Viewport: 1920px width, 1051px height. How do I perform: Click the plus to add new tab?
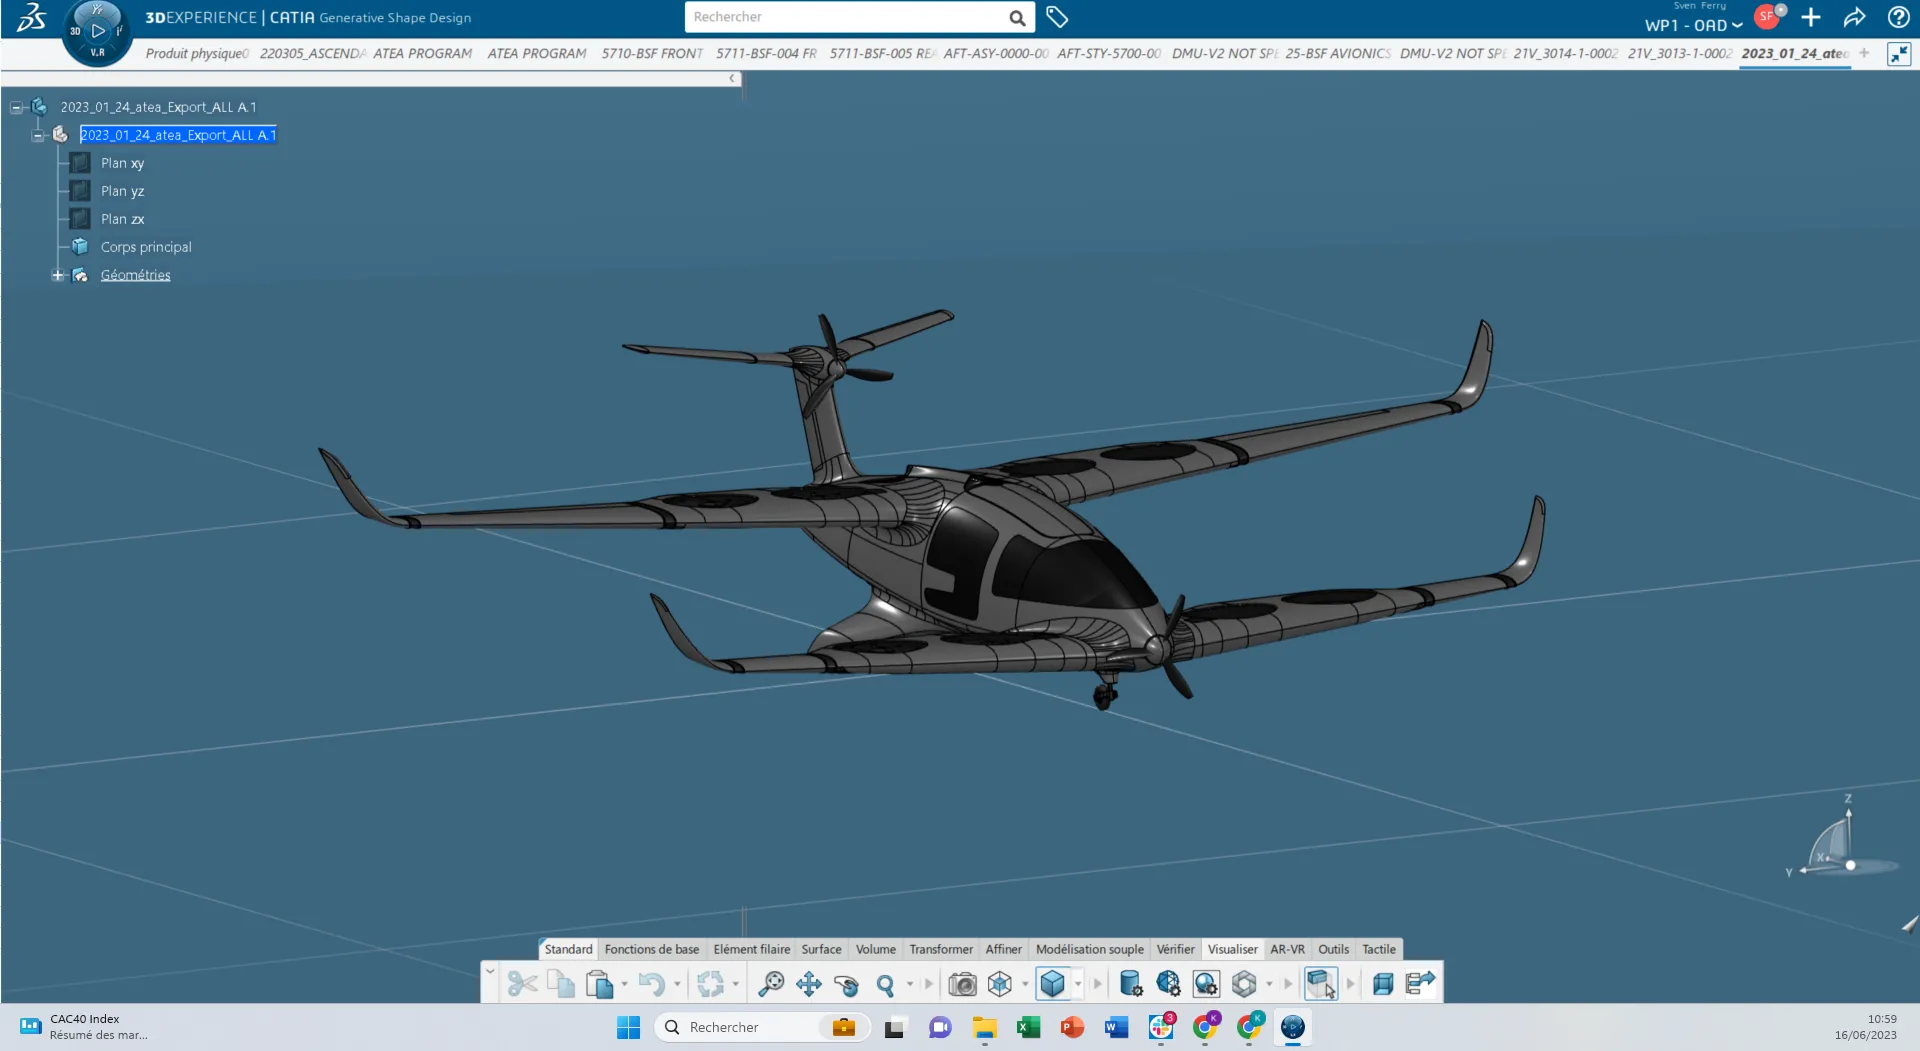click(1864, 54)
